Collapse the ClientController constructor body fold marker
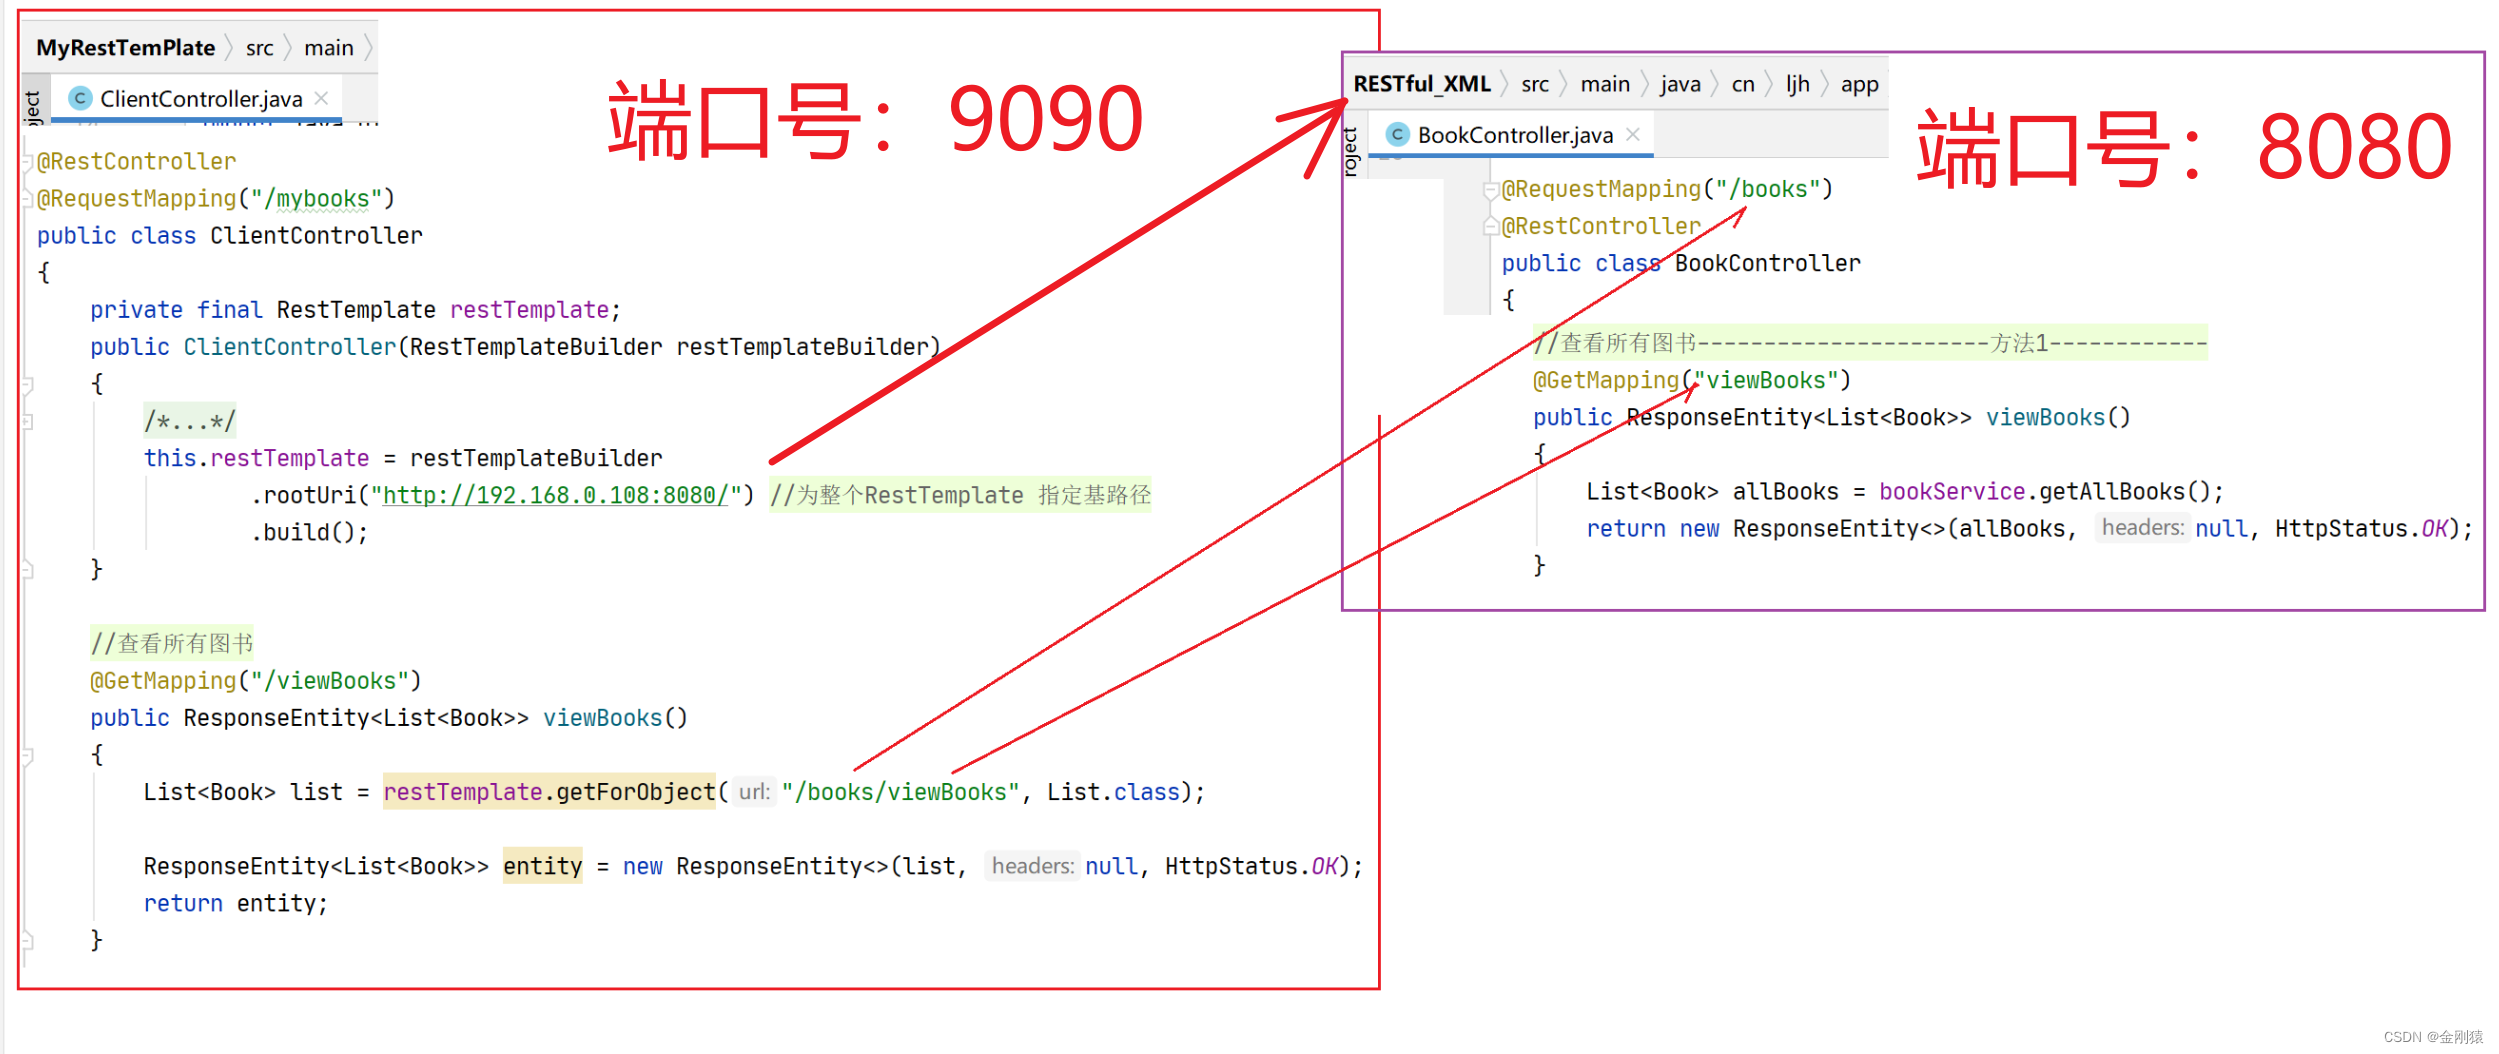This screenshot has width=2499, height=1054. (x=28, y=384)
